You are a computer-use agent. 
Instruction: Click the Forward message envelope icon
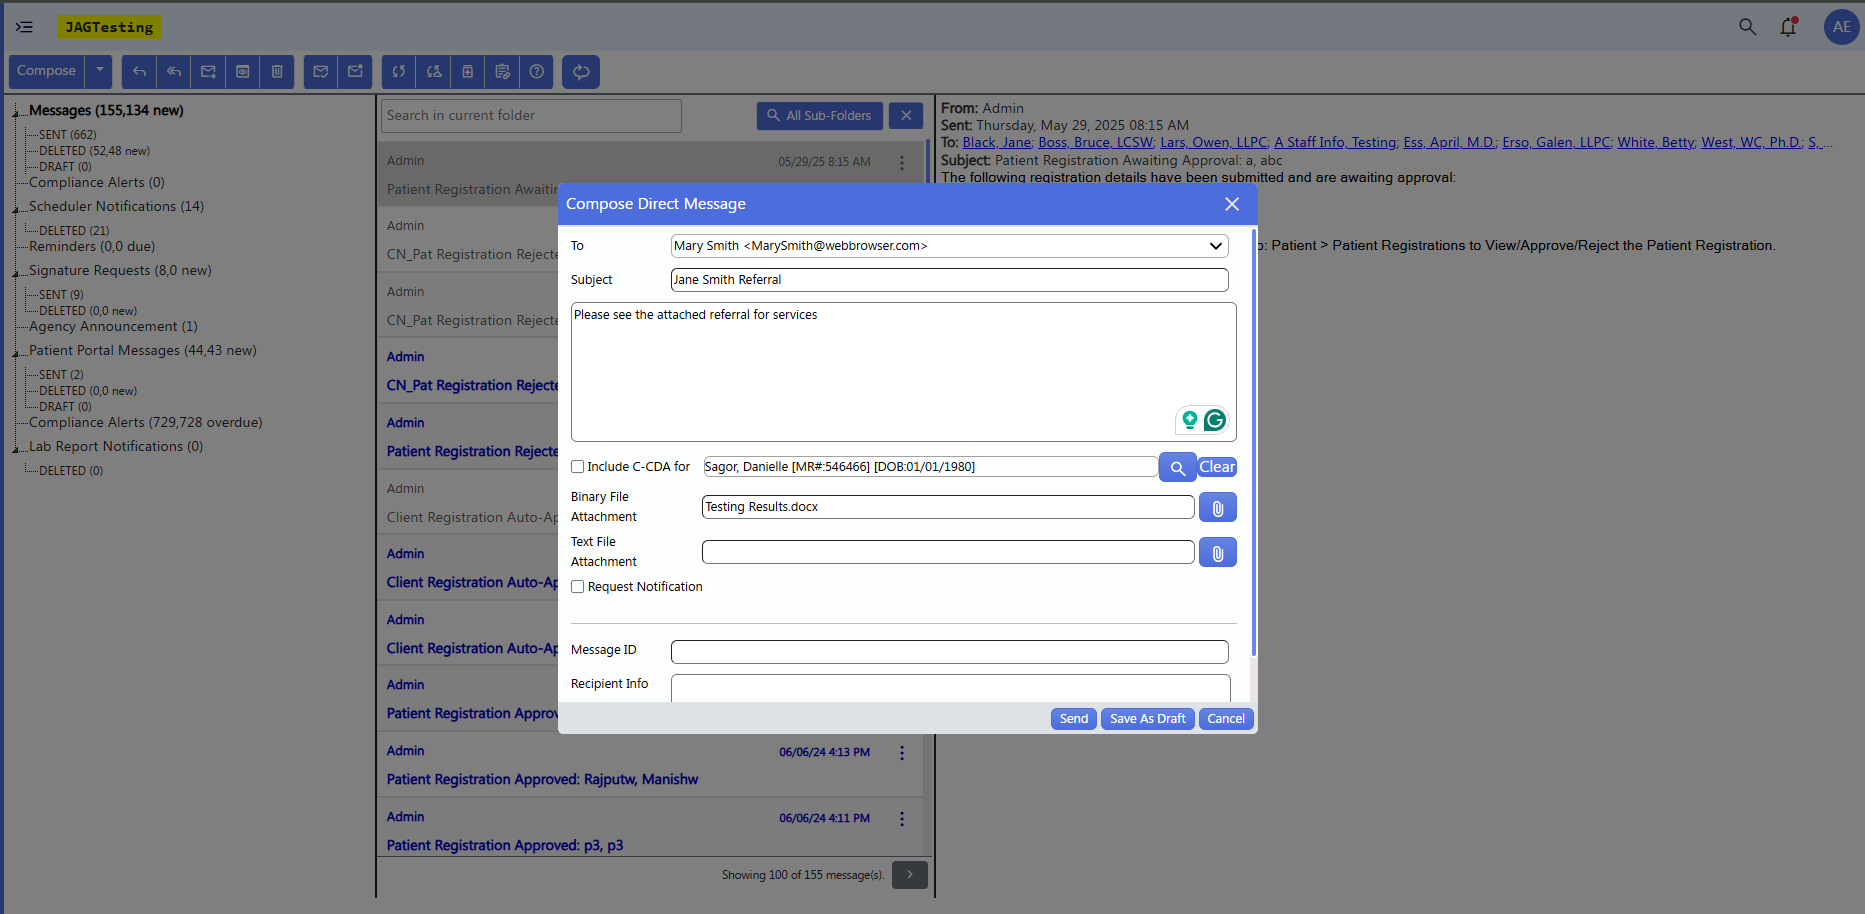208,72
